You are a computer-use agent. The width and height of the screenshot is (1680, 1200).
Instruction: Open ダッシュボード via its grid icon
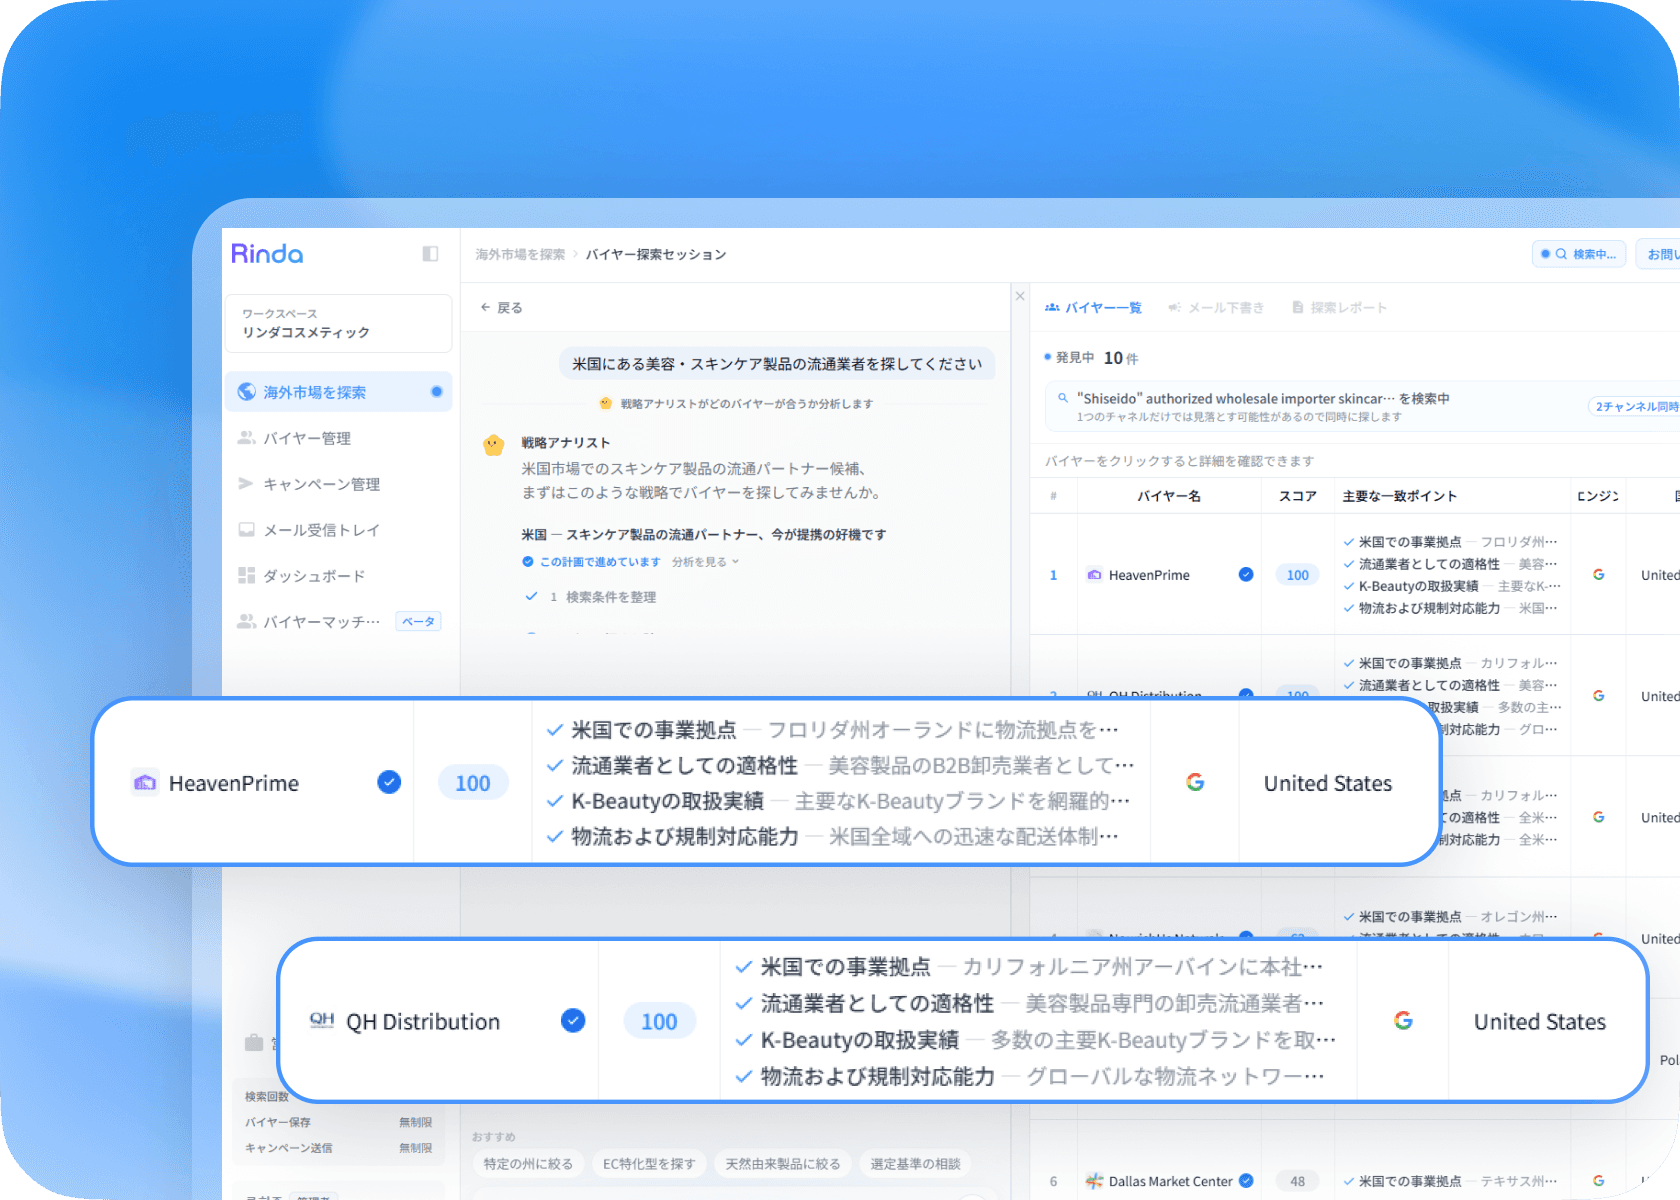[246, 576]
